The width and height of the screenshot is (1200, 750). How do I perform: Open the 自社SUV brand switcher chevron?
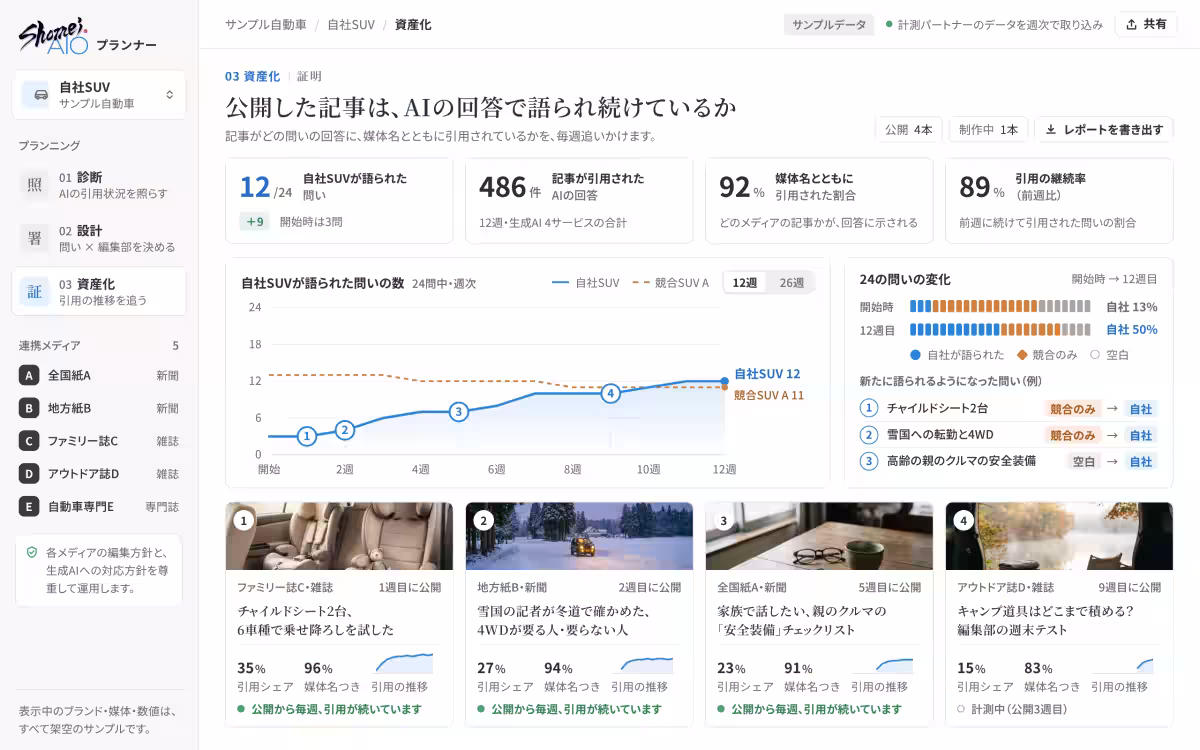[x=169, y=95]
